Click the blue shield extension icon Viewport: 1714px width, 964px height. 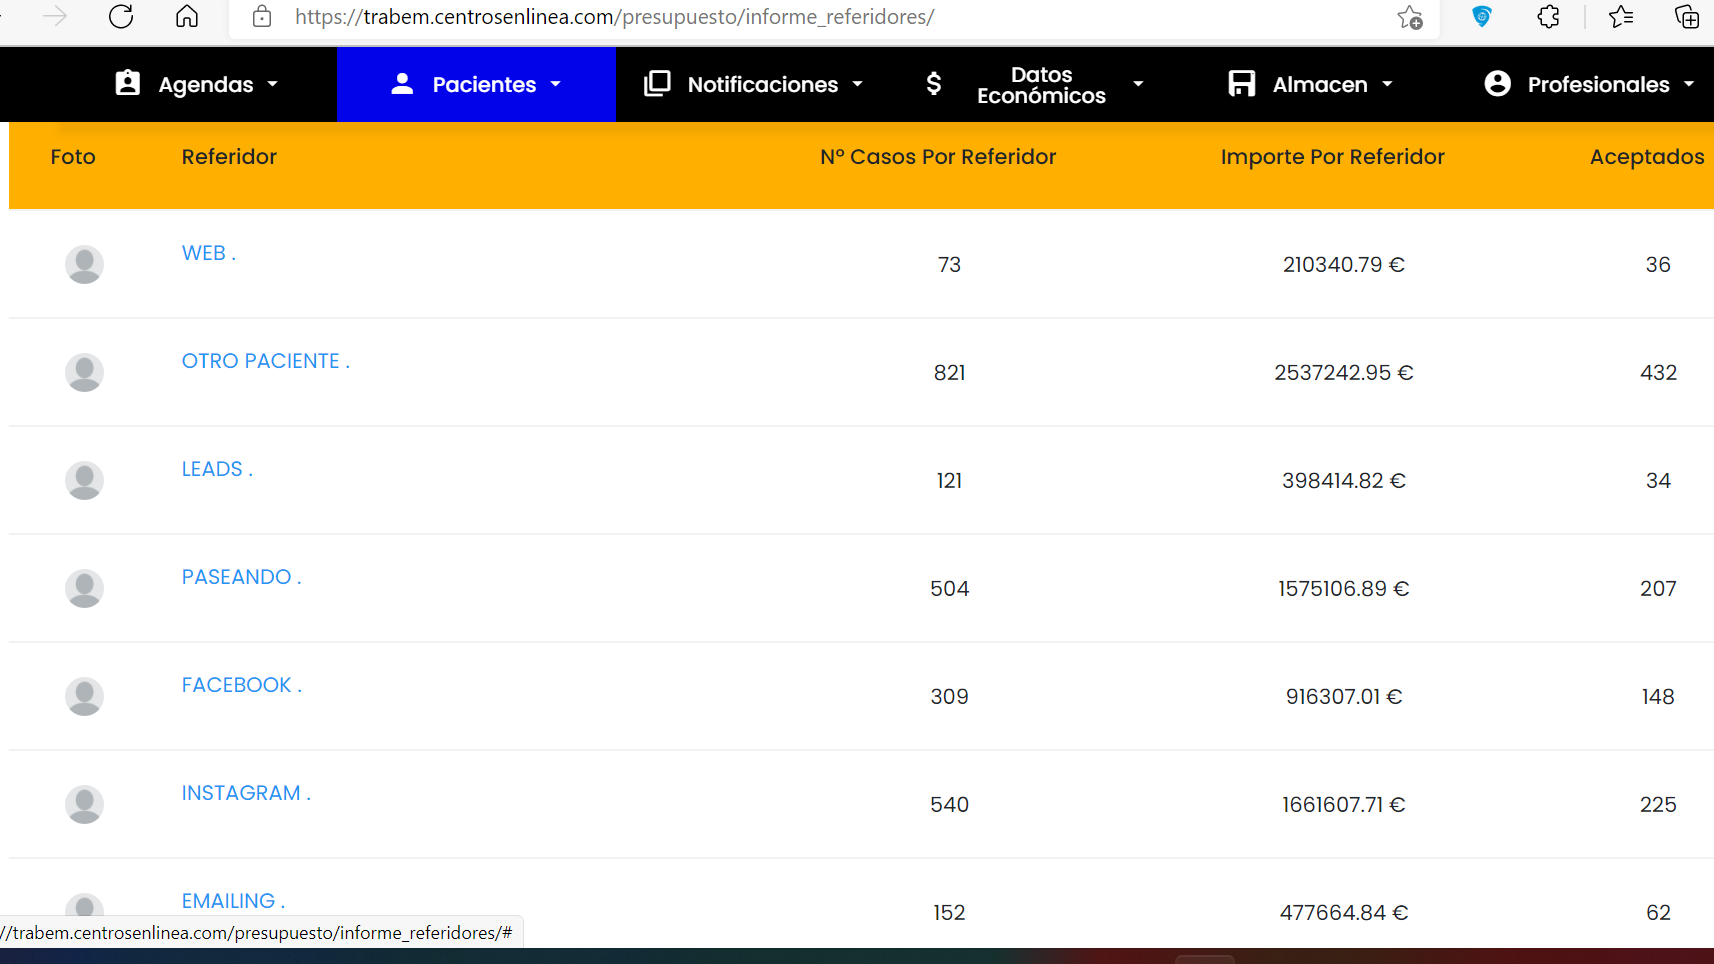click(1482, 17)
